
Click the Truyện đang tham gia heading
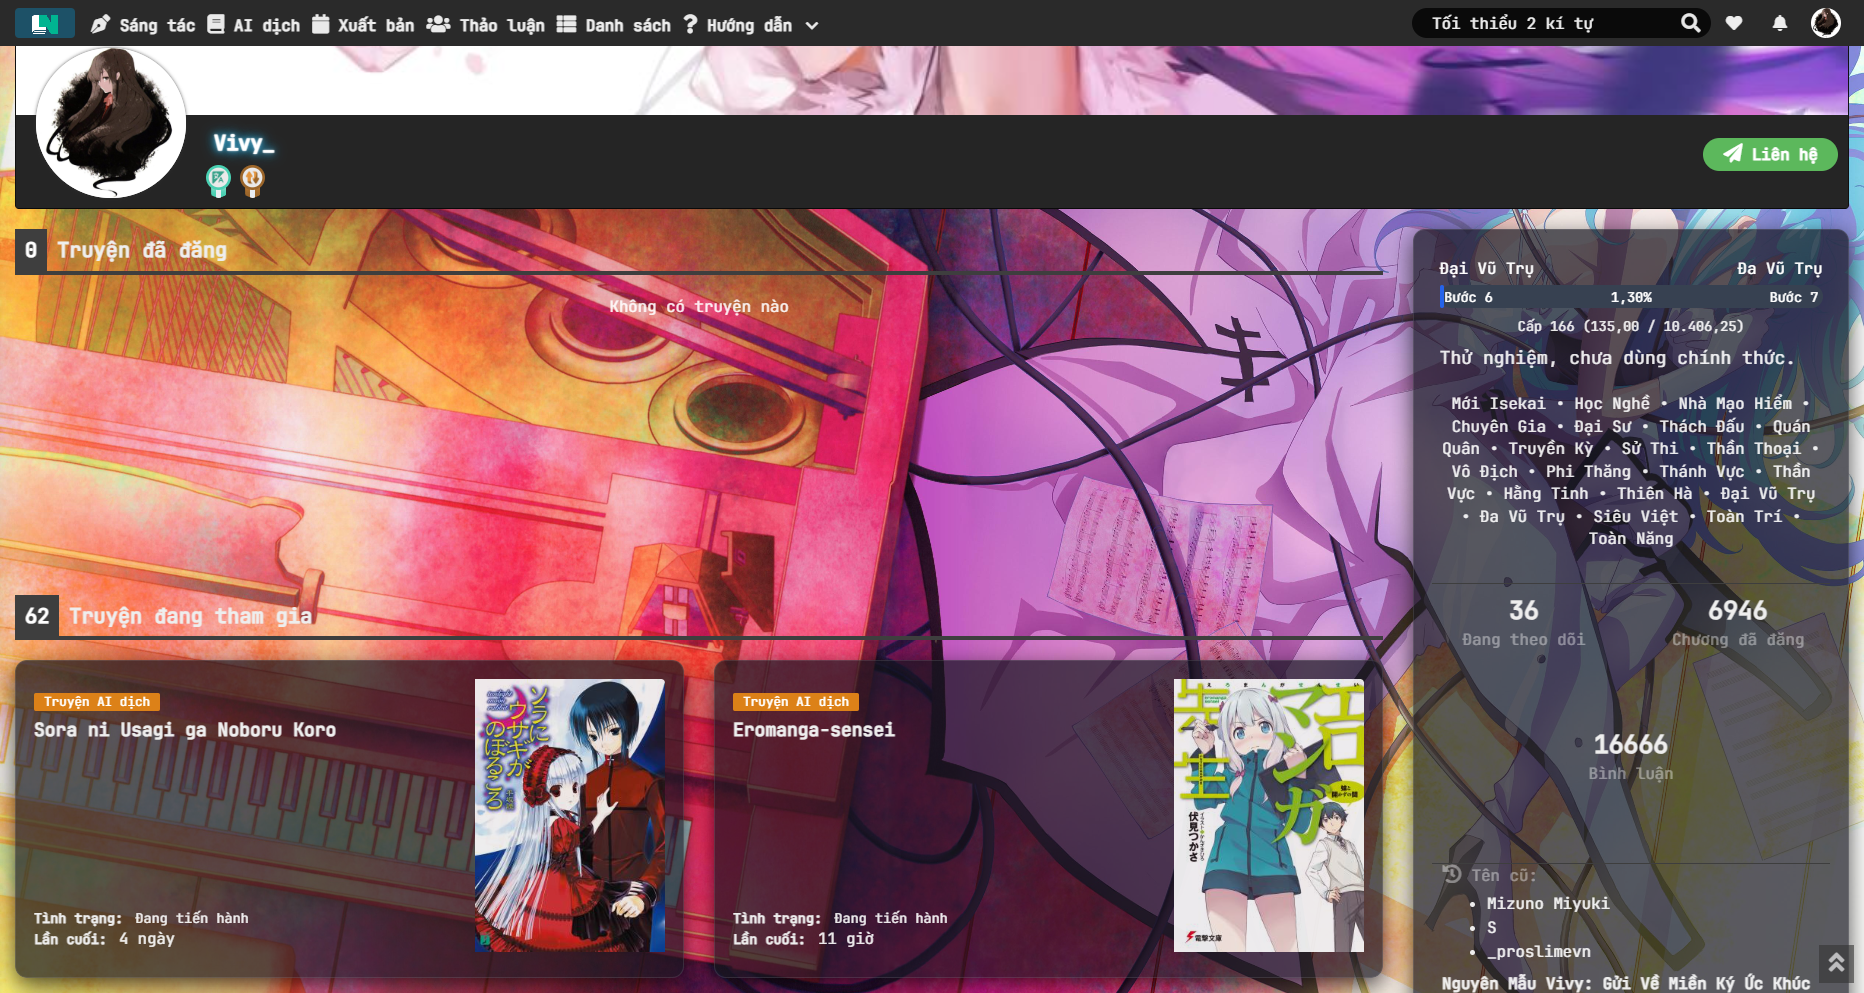pyautogui.click(x=190, y=616)
